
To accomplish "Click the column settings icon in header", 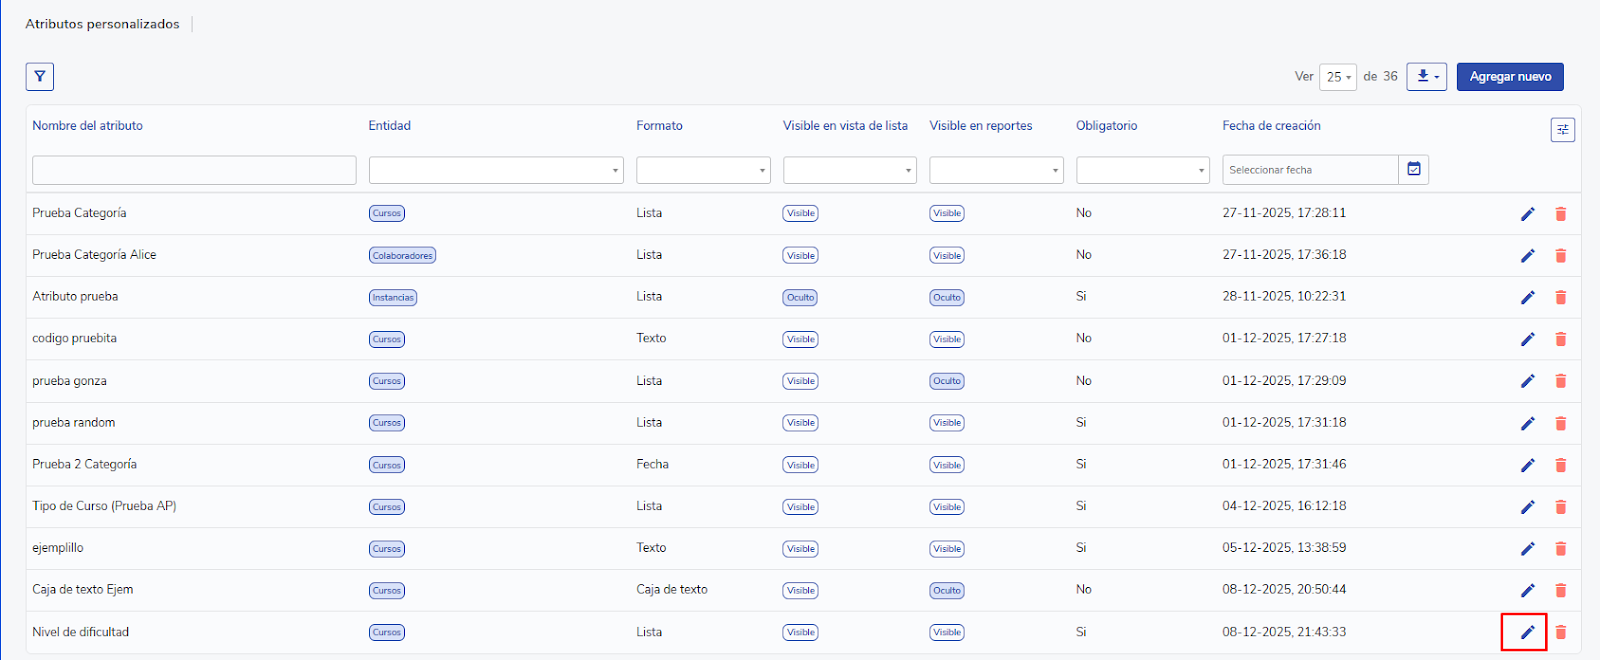I will [1562, 130].
